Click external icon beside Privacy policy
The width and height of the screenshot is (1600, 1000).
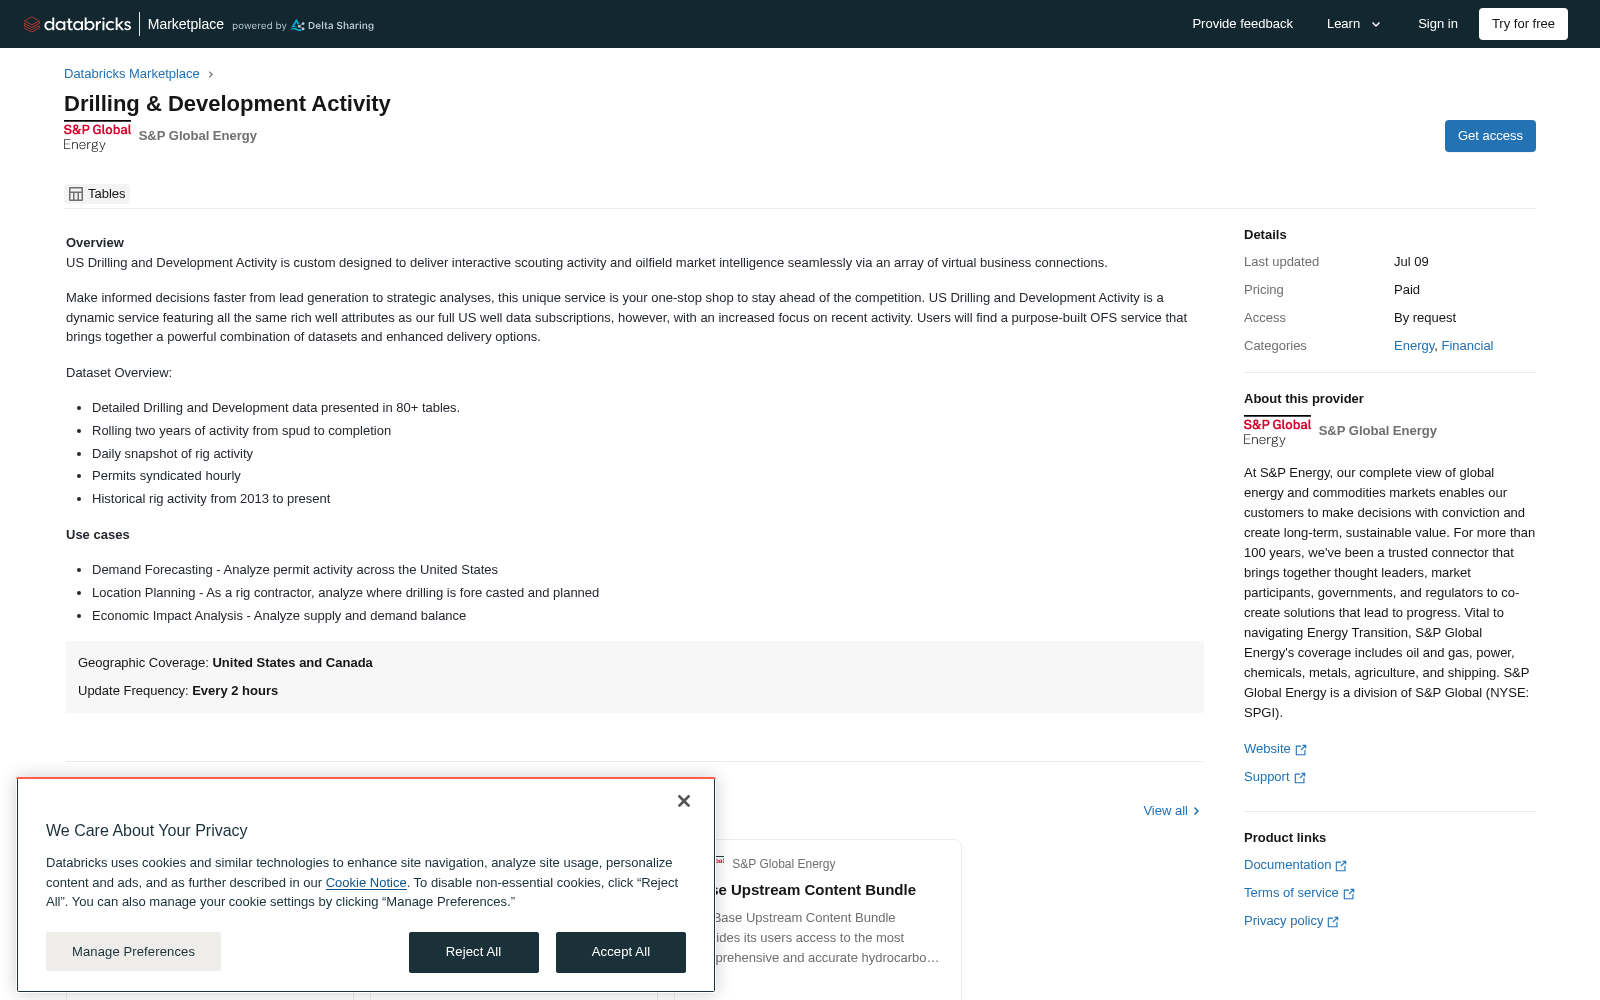click(x=1333, y=922)
